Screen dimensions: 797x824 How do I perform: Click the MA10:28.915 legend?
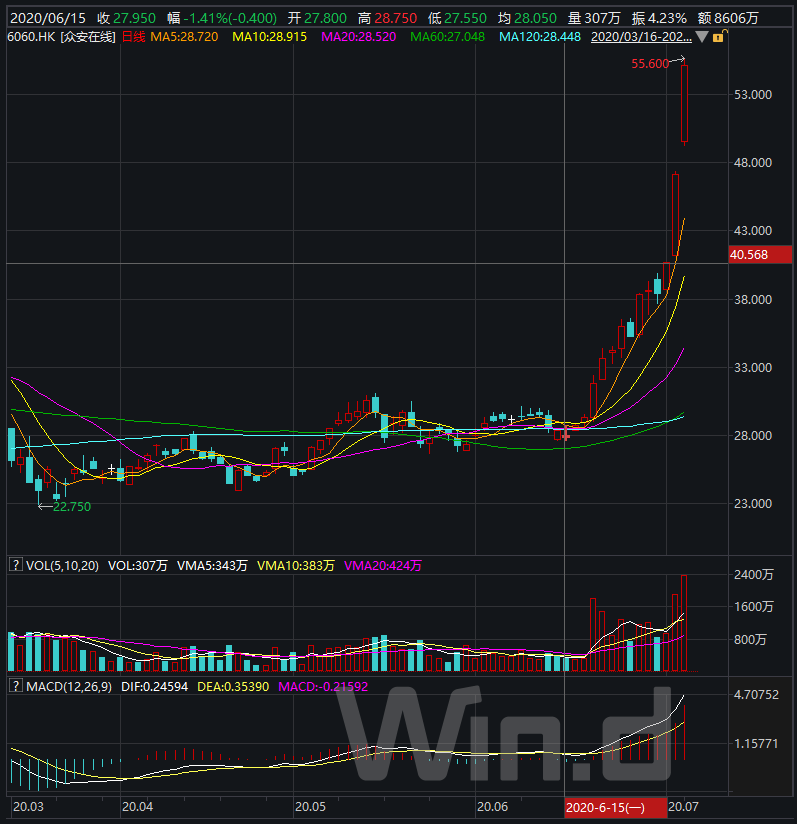(x=269, y=37)
